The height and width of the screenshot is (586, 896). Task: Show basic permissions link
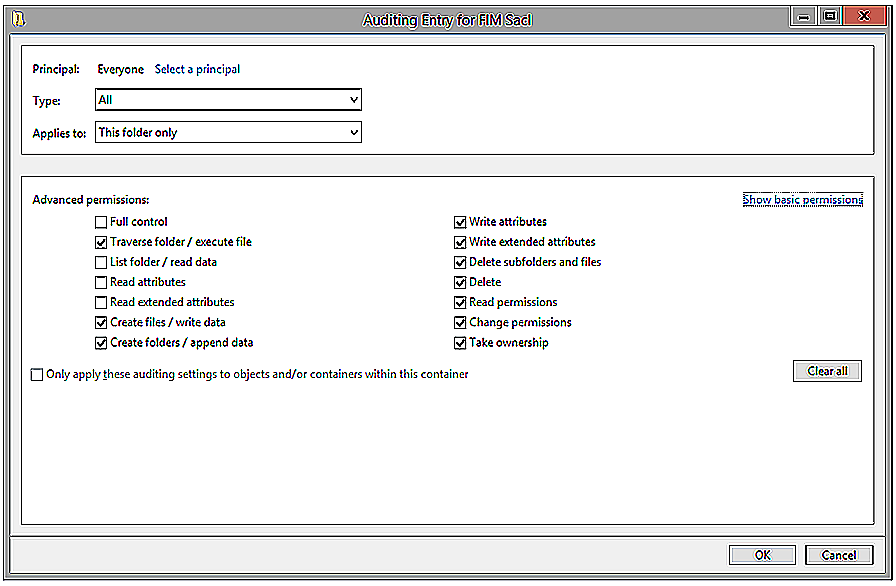[802, 200]
